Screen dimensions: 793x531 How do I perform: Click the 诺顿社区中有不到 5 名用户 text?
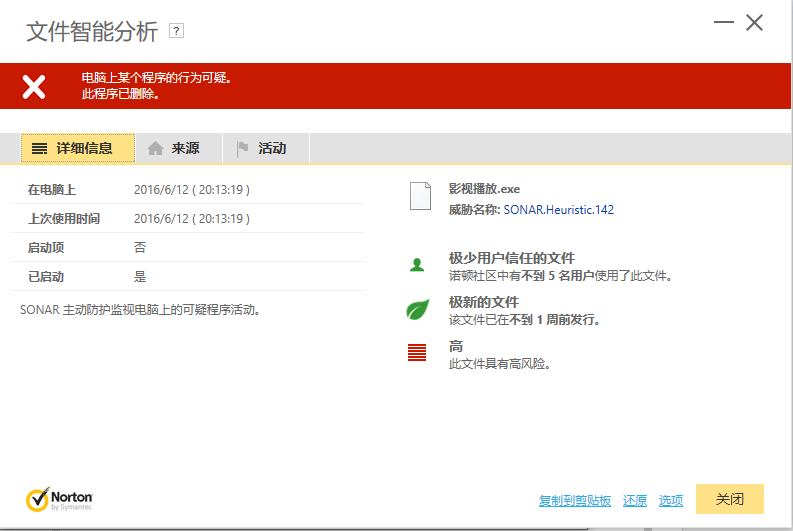[560, 276]
